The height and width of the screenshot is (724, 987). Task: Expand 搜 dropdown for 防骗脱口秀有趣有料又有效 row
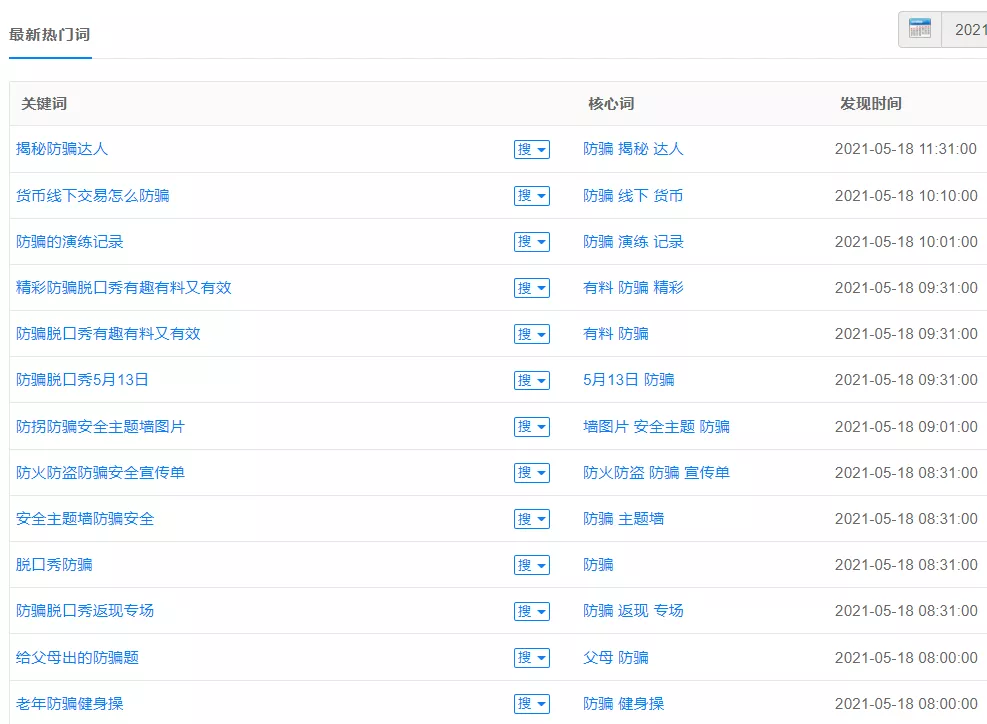pyautogui.click(x=532, y=334)
